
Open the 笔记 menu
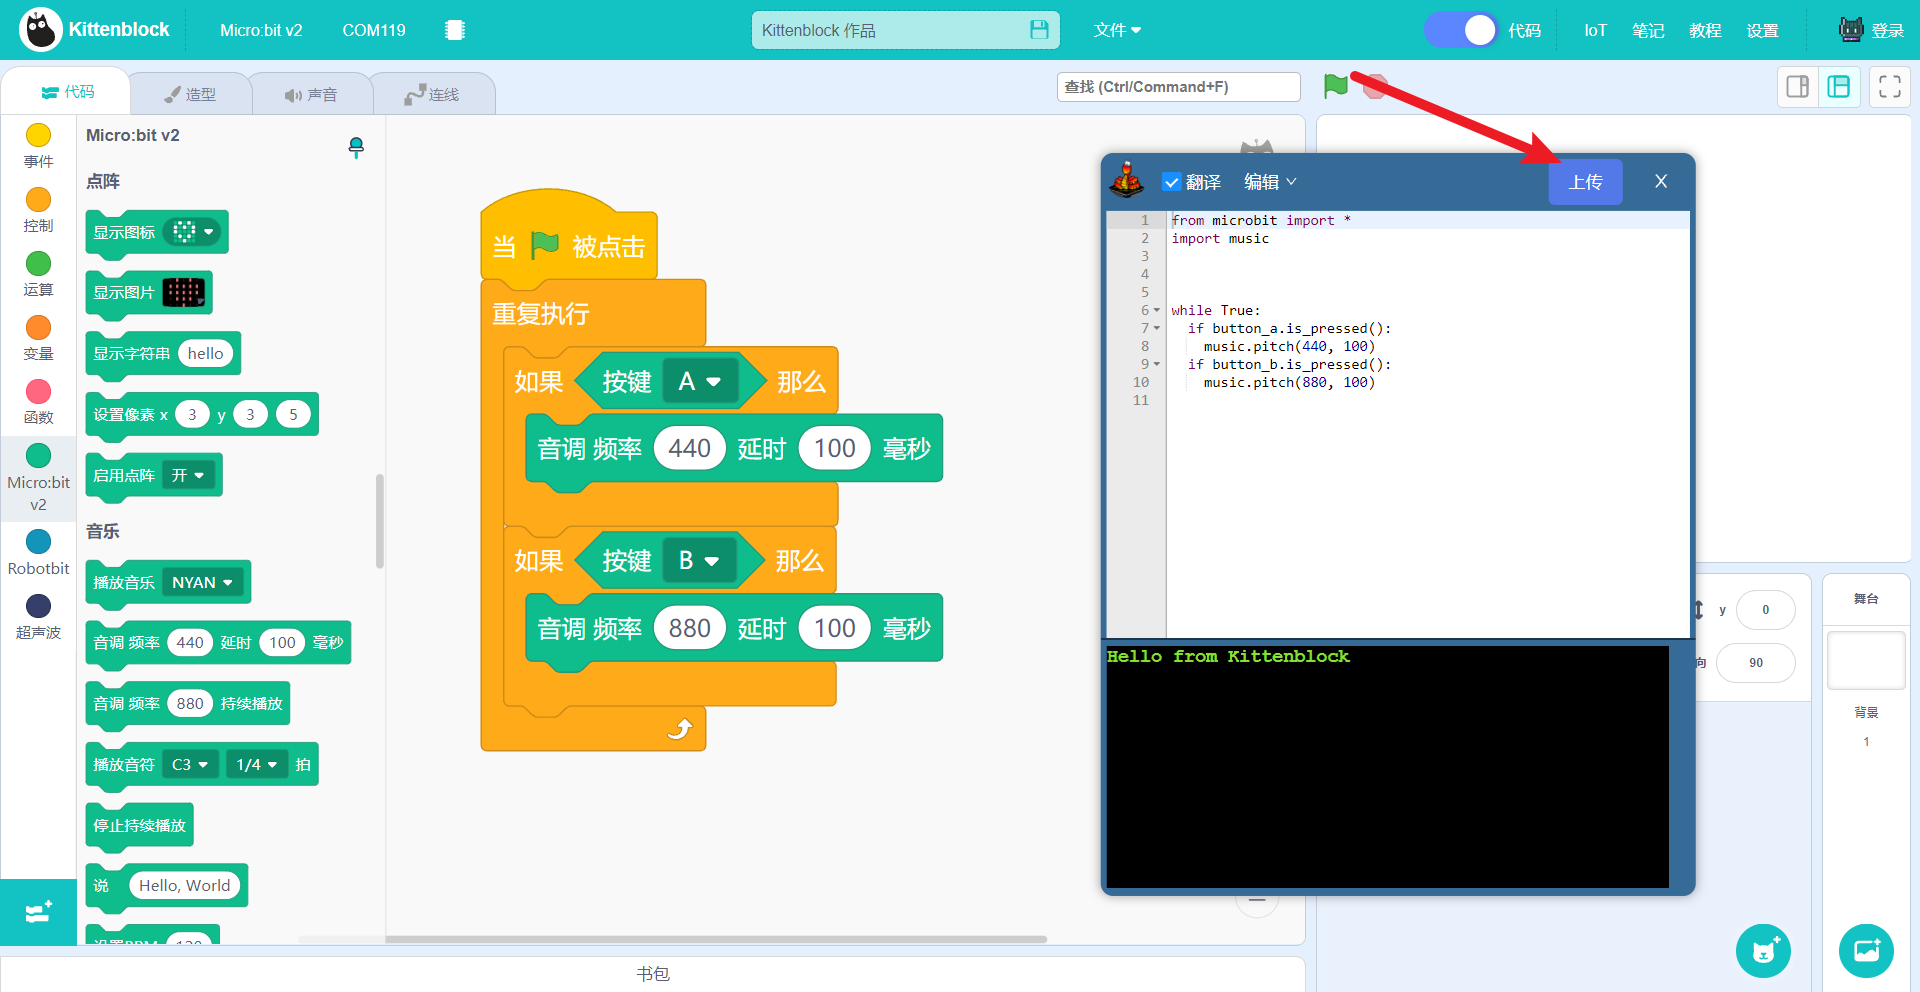(x=1648, y=30)
